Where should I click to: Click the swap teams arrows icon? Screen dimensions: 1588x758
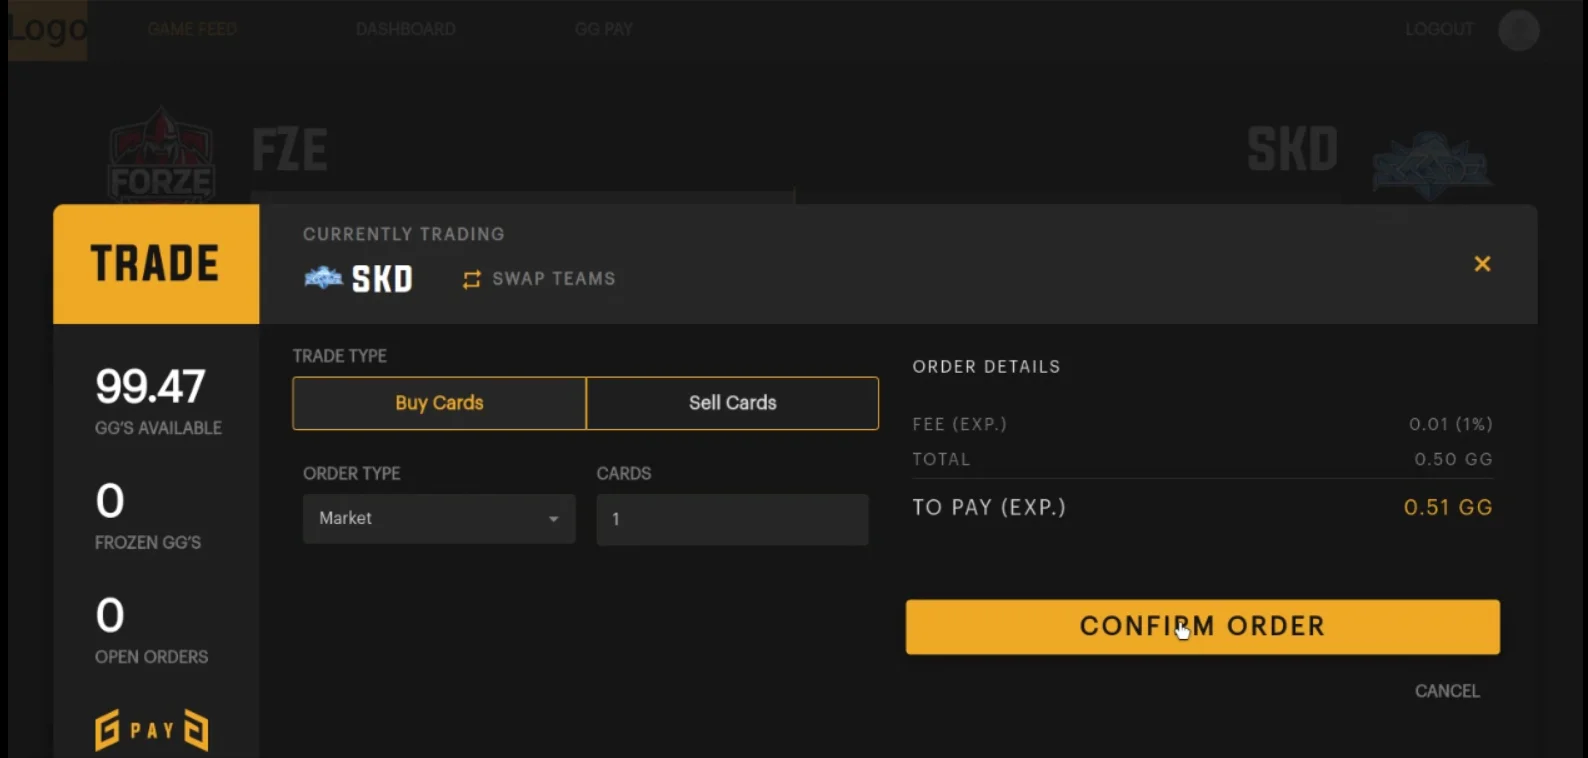pyautogui.click(x=472, y=280)
